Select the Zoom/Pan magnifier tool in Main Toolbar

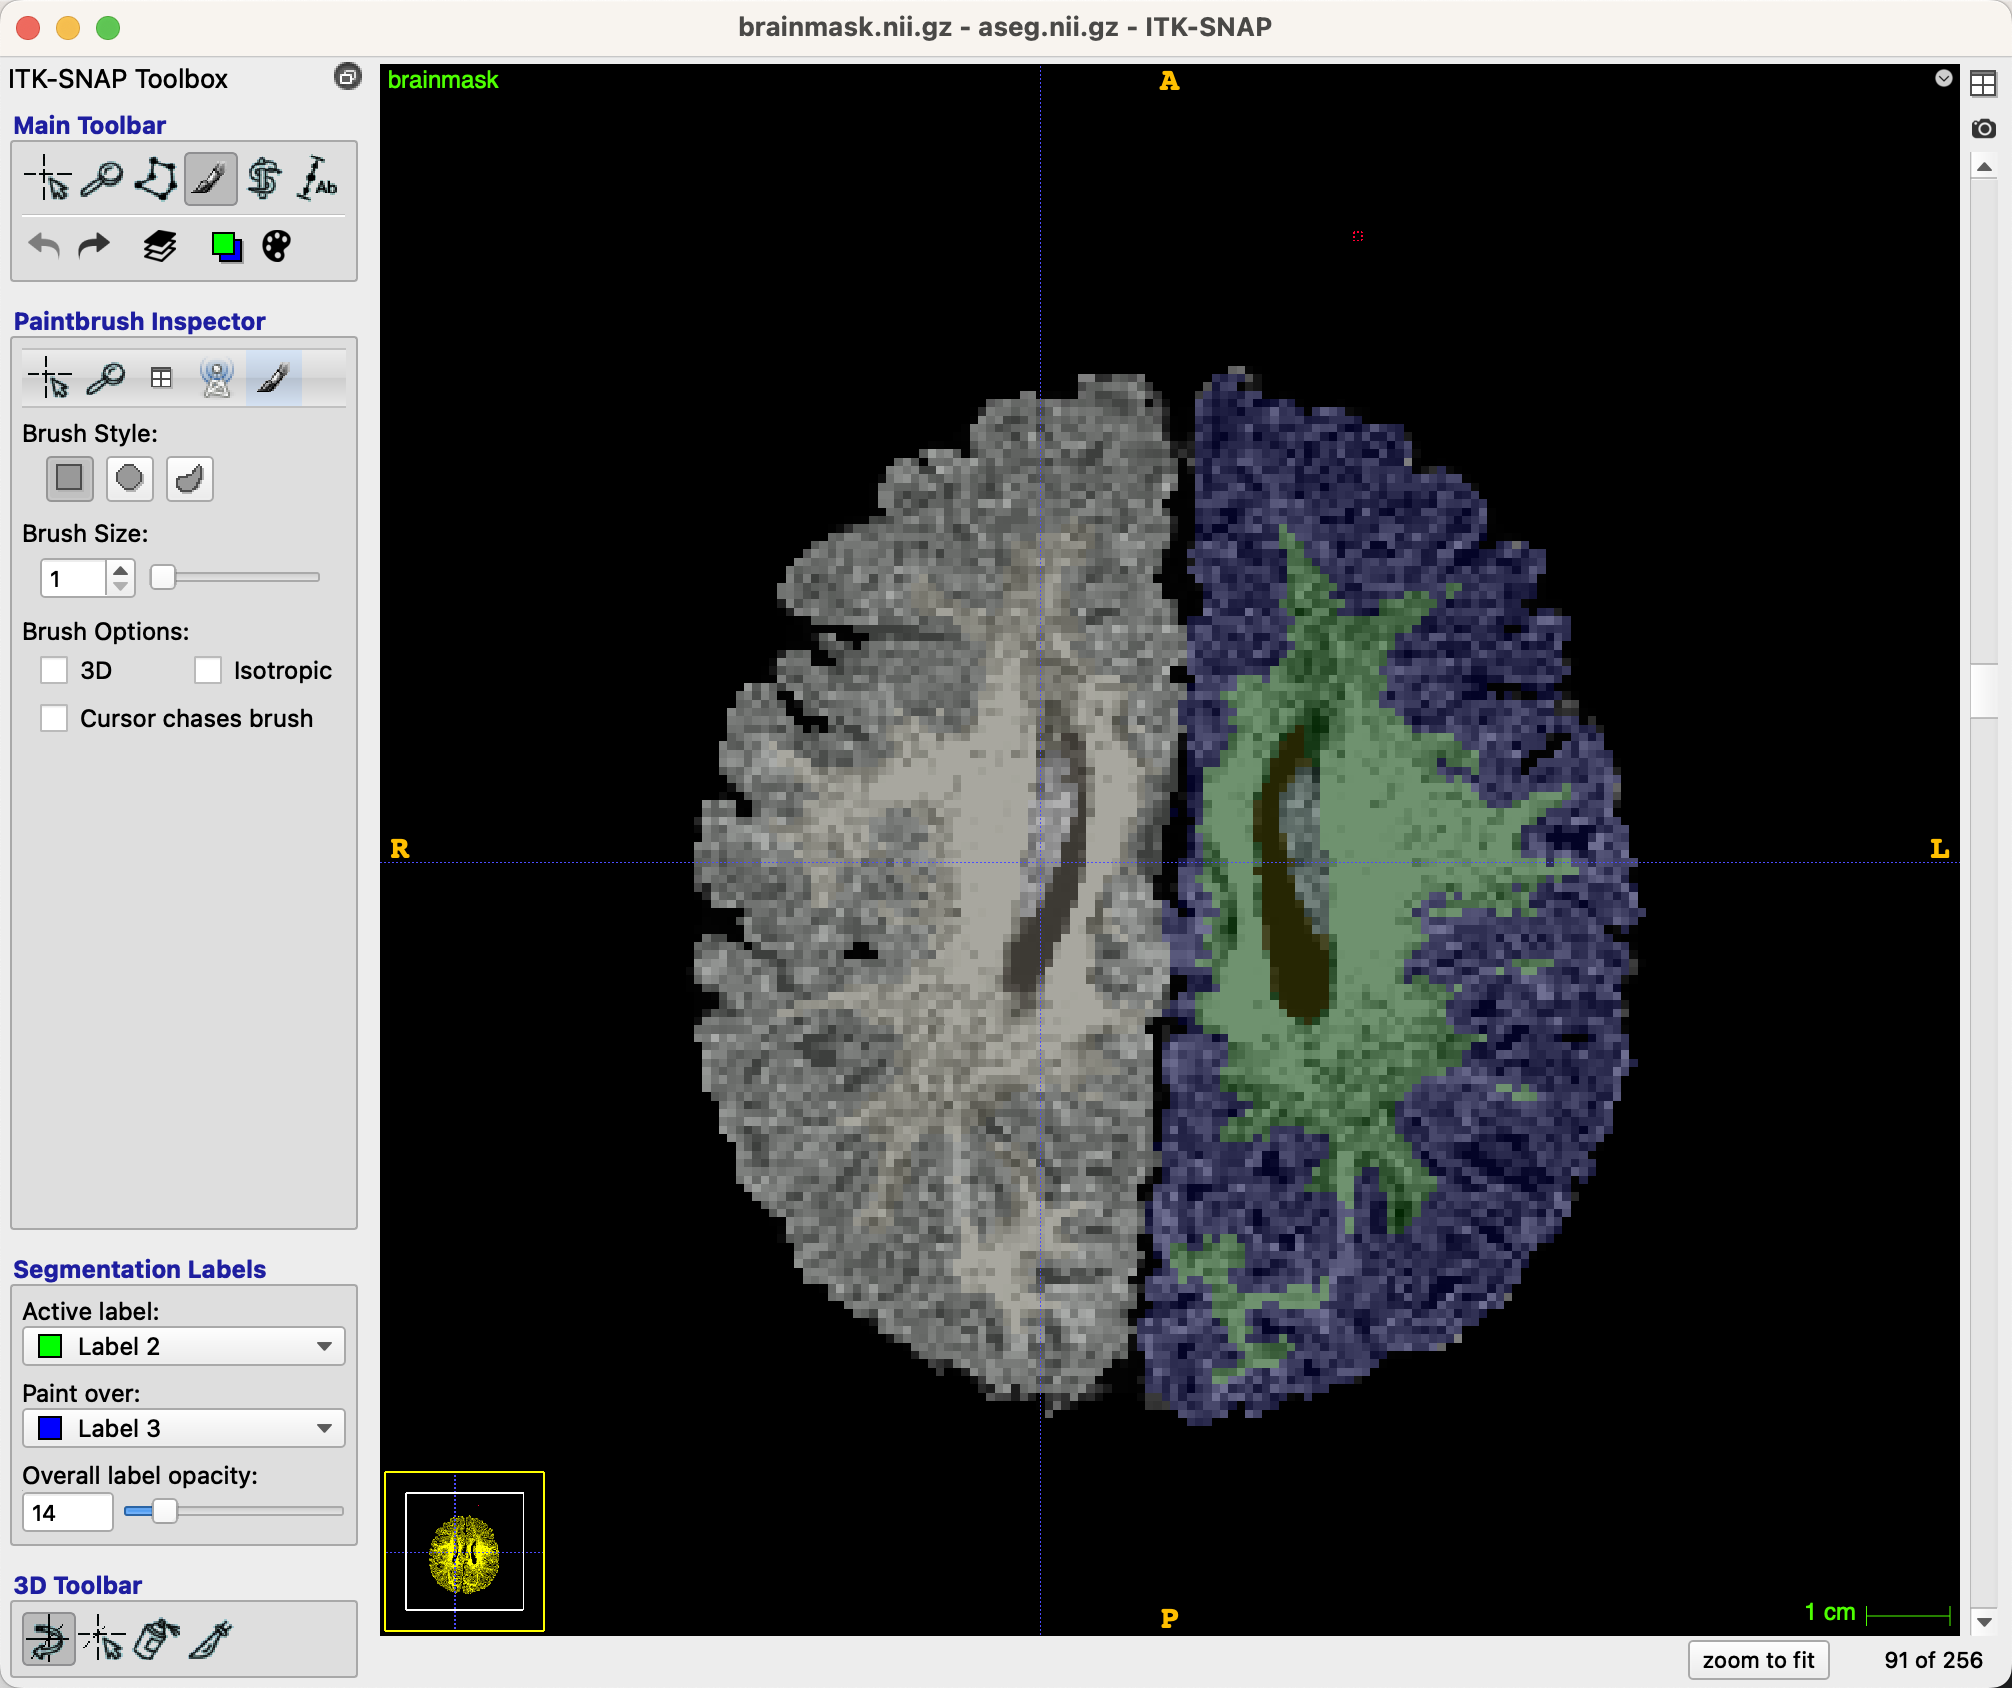click(102, 180)
